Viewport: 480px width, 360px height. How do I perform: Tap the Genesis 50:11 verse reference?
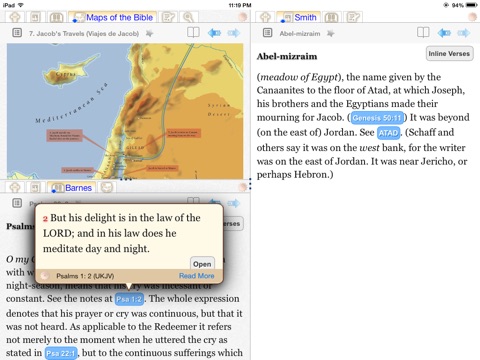[377, 118]
